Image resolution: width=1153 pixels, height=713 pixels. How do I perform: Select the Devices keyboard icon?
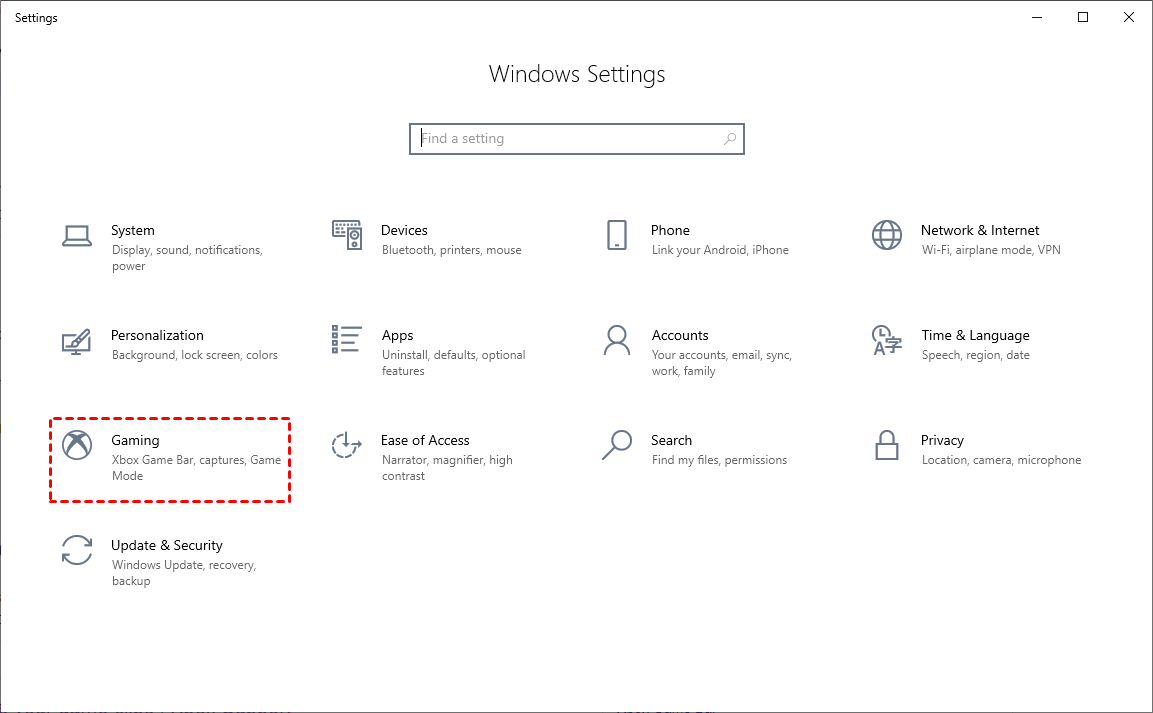pos(346,236)
